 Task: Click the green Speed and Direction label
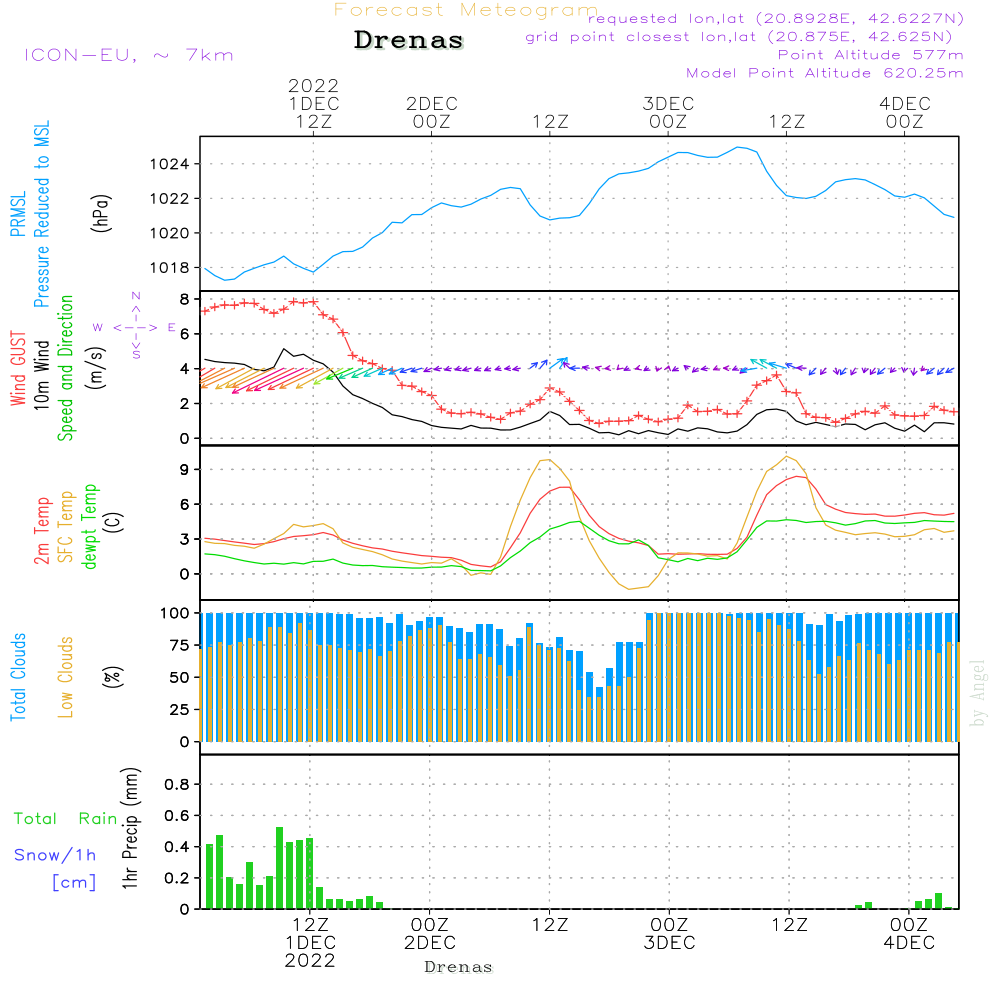point(66,367)
